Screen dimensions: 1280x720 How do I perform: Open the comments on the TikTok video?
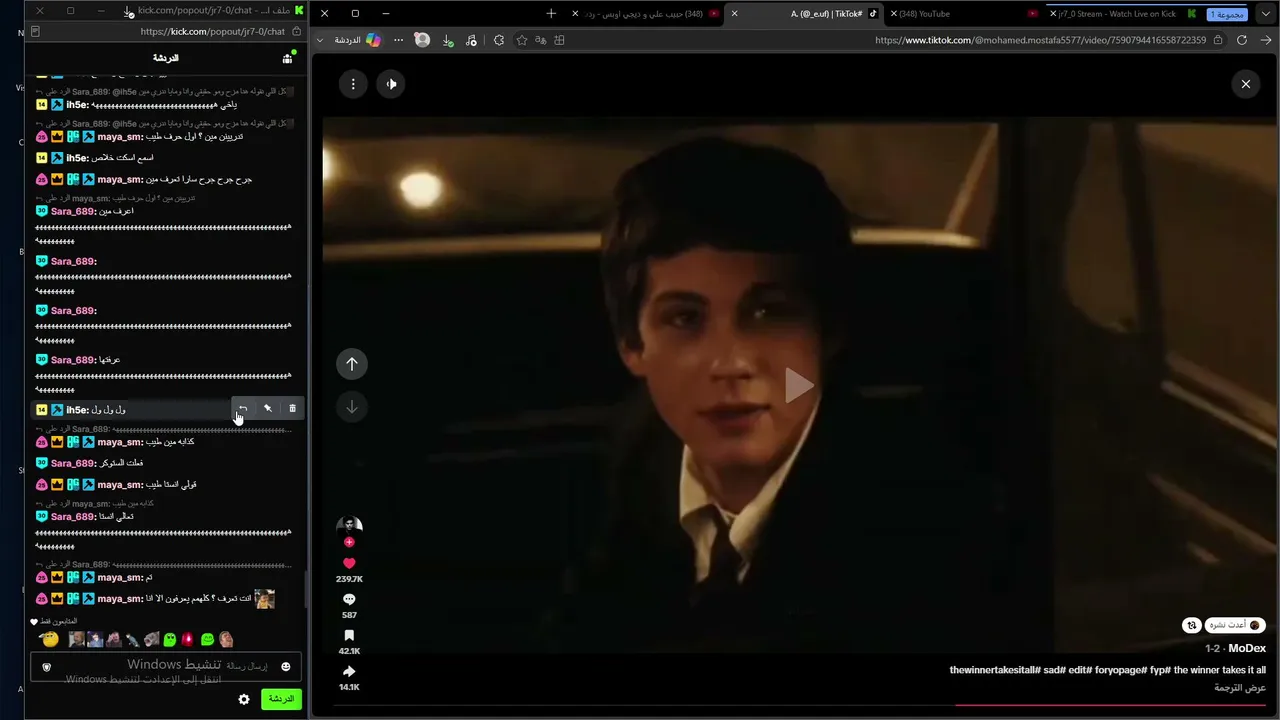(x=349, y=599)
